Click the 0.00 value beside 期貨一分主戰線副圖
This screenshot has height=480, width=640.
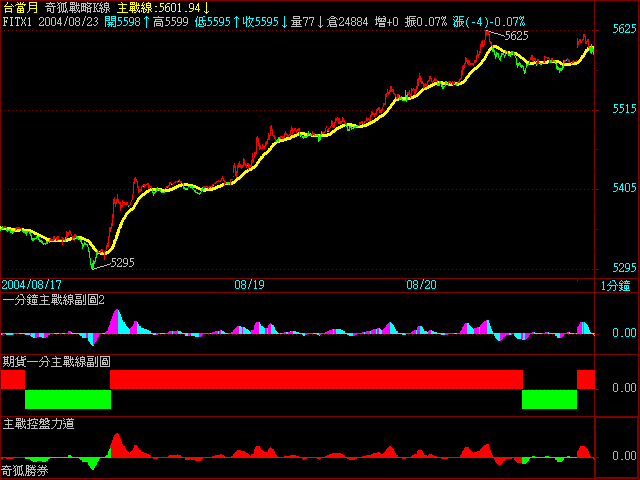click(x=624, y=387)
